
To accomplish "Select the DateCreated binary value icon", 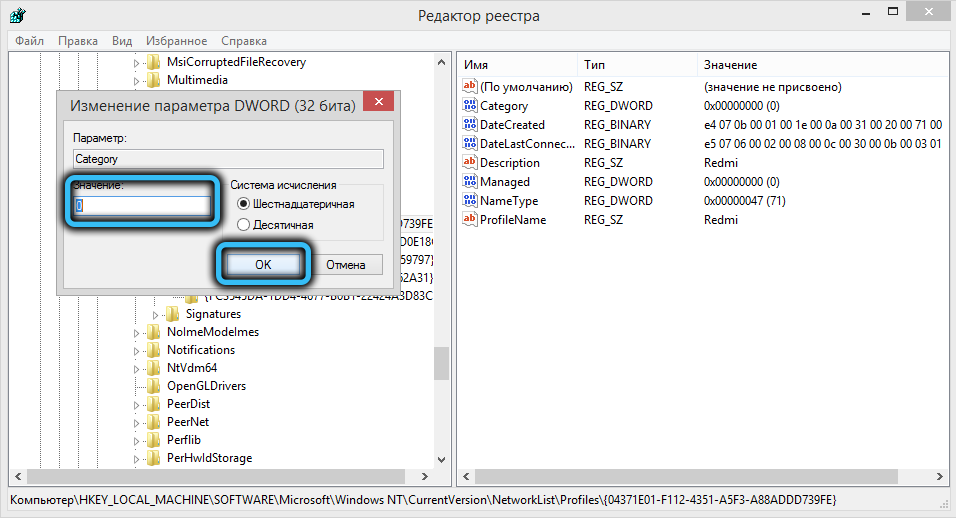I will click(470, 125).
